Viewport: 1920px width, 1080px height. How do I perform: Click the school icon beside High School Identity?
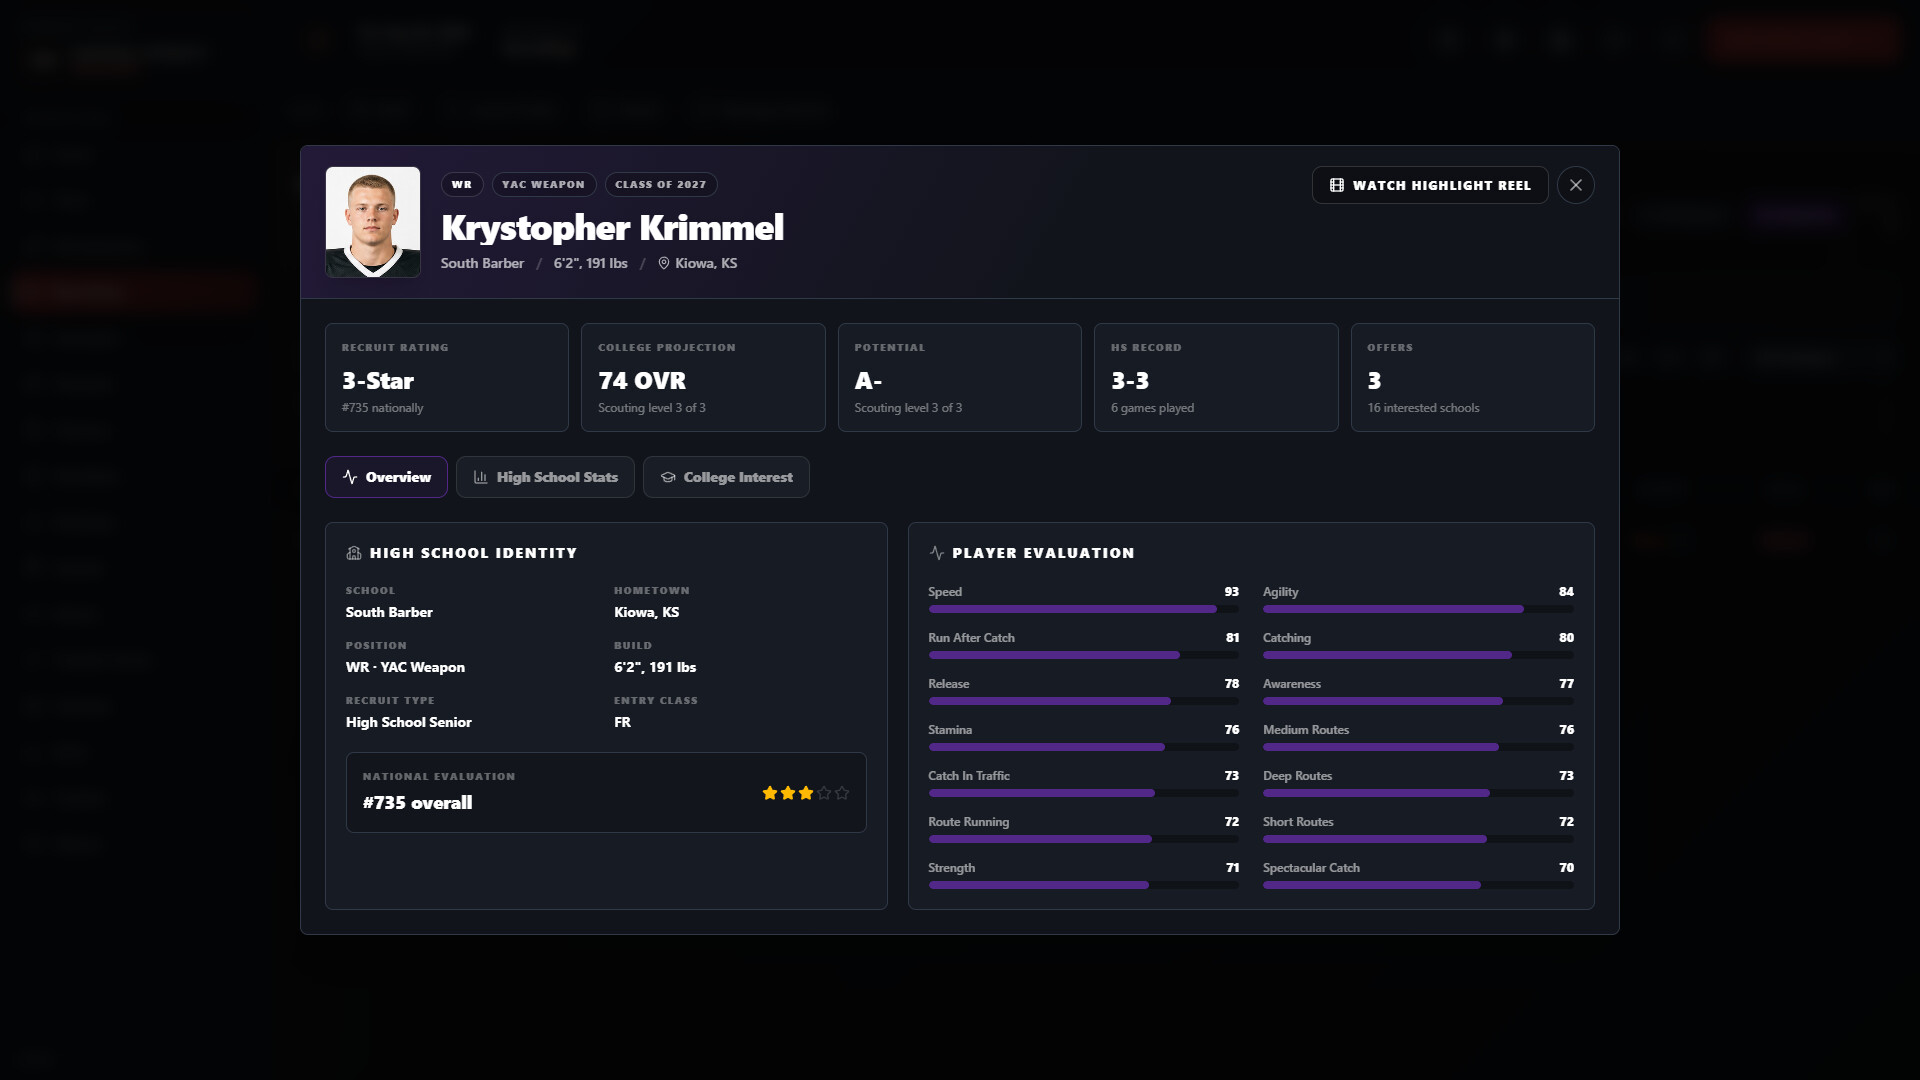coord(353,553)
